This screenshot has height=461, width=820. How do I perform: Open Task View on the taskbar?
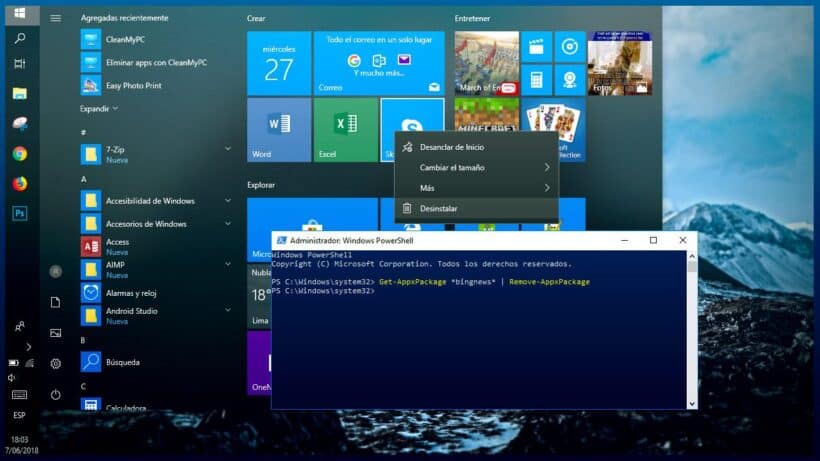click(20, 64)
